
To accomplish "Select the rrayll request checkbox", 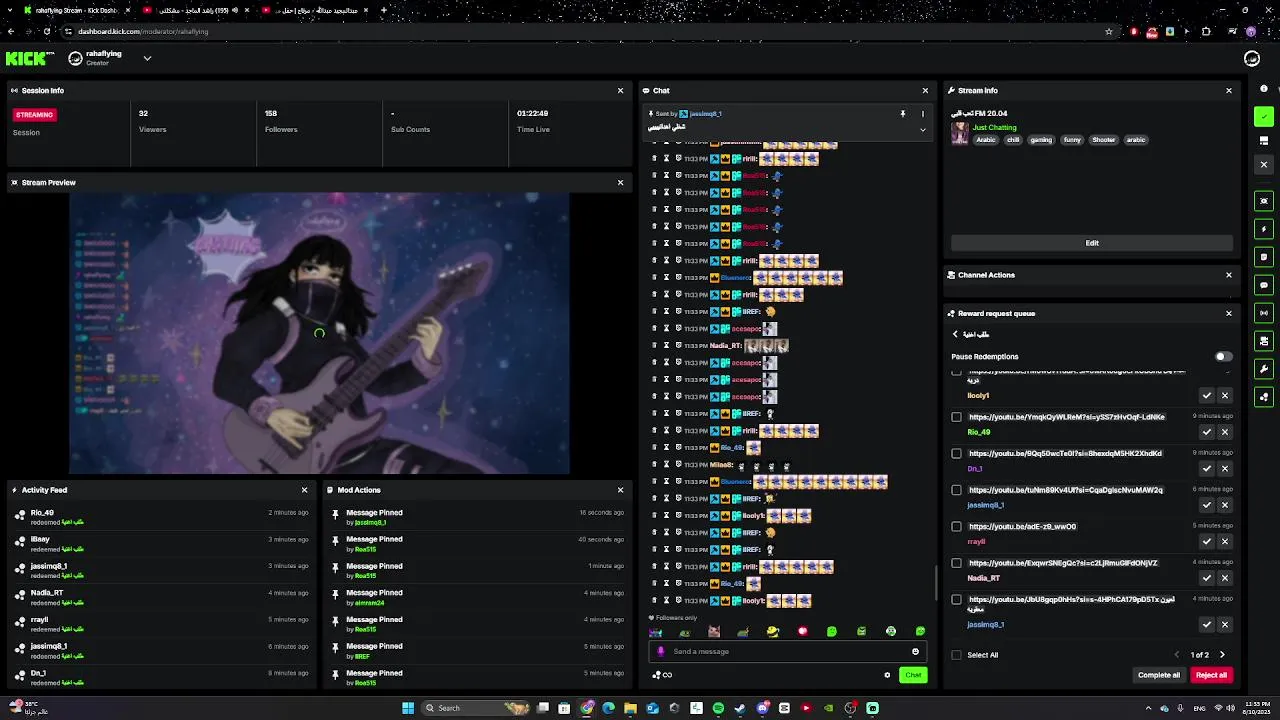I will click(957, 526).
